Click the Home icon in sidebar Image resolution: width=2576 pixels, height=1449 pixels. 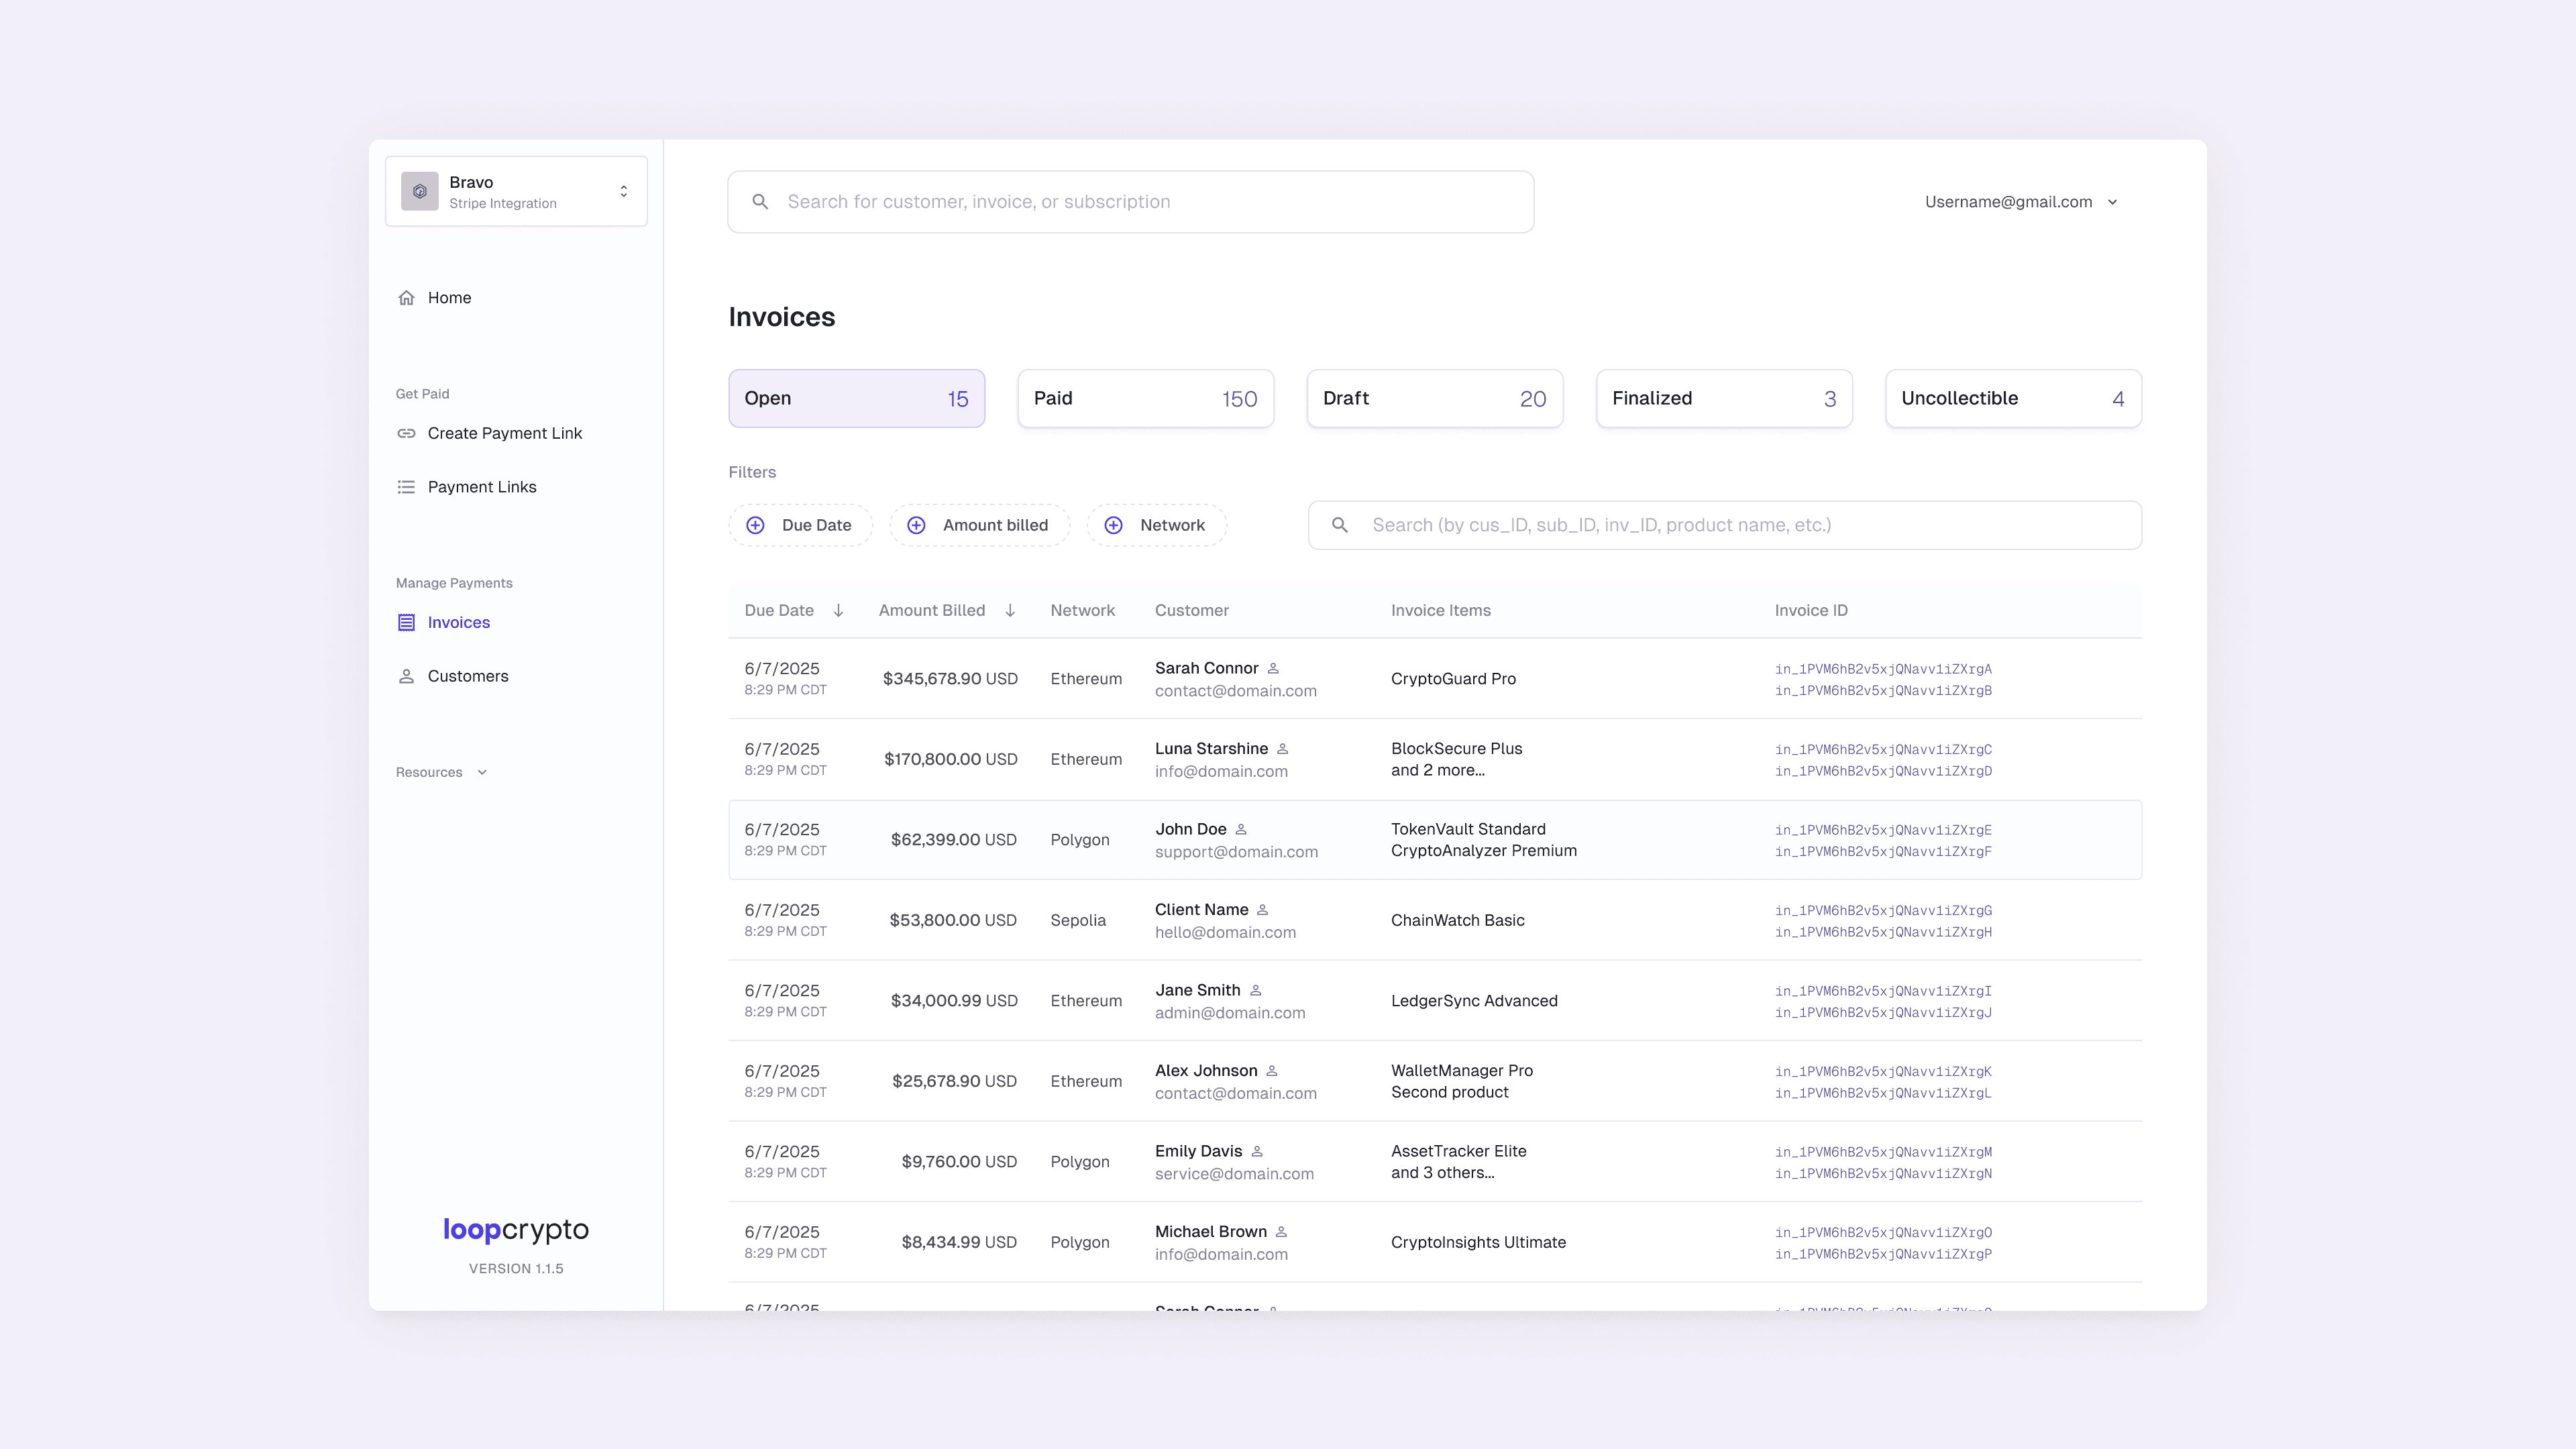(x=406, y=298)
